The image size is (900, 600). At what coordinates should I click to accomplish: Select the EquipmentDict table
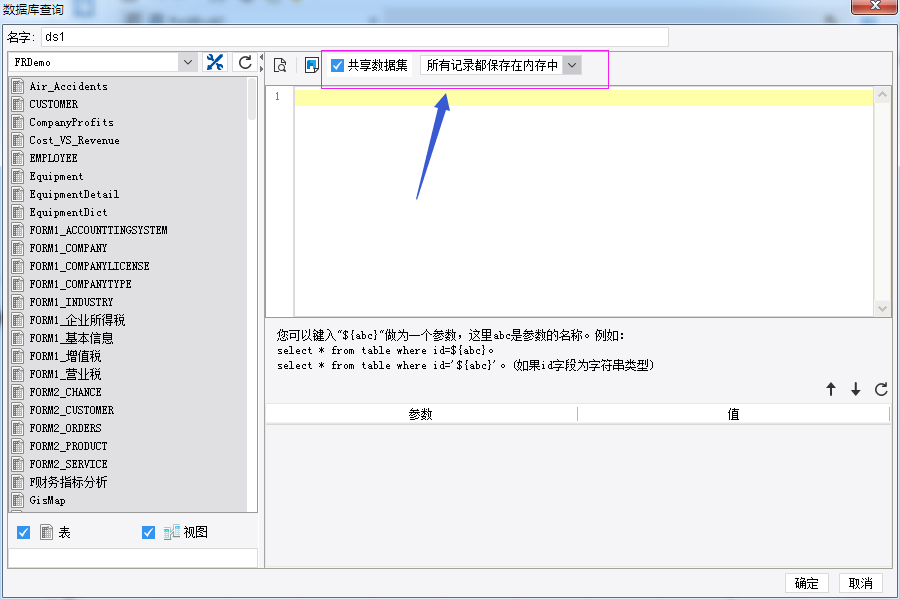[68, 212]
